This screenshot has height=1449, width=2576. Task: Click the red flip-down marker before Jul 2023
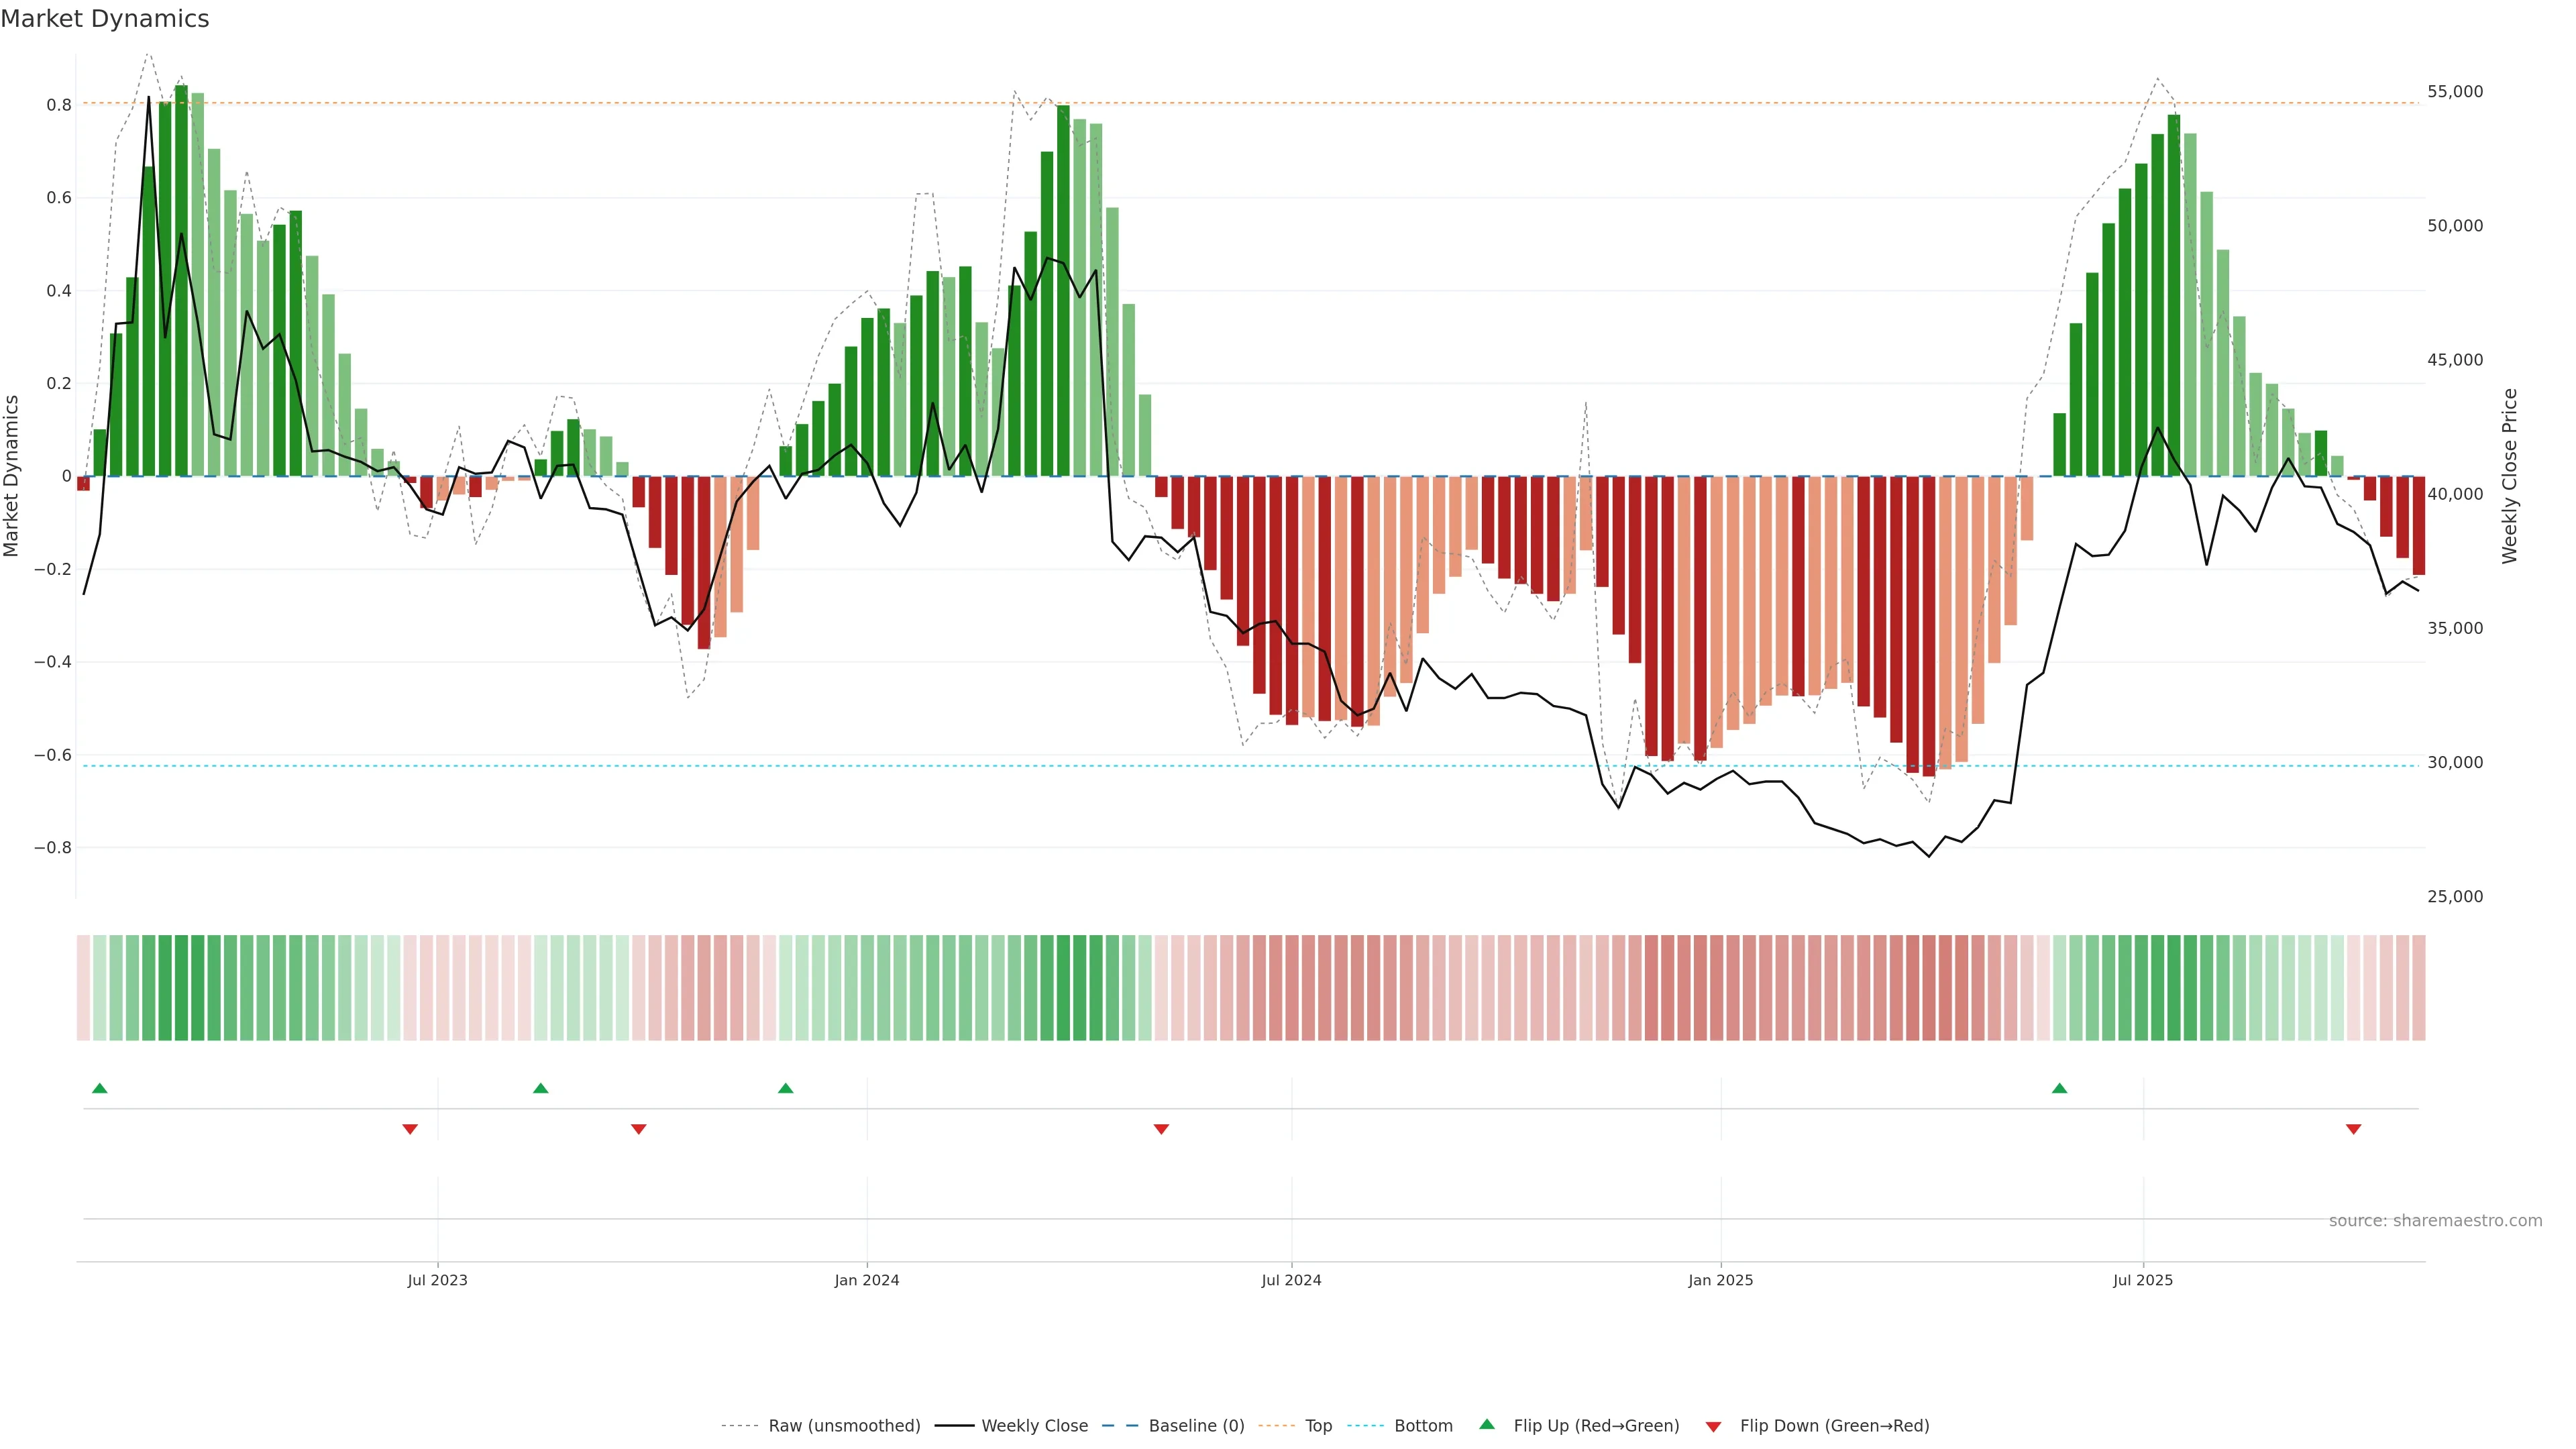click(410, 1129)
